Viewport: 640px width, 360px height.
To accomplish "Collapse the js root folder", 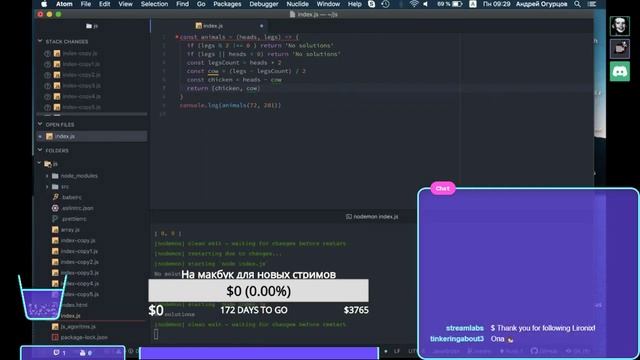I will point(40,163).
